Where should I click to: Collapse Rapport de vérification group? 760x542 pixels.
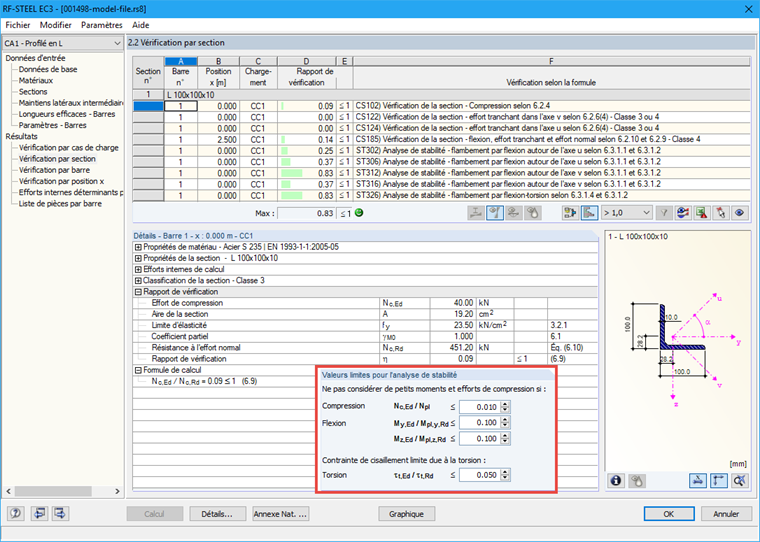(x=138, y=292)
